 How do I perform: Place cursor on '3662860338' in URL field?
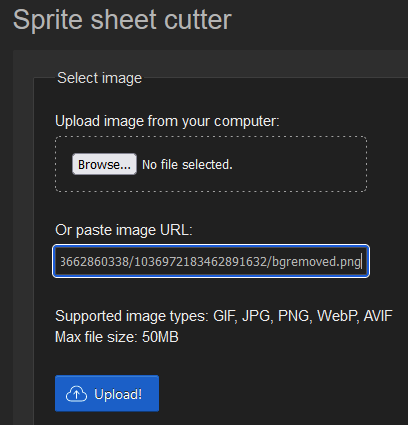(94, 262)
